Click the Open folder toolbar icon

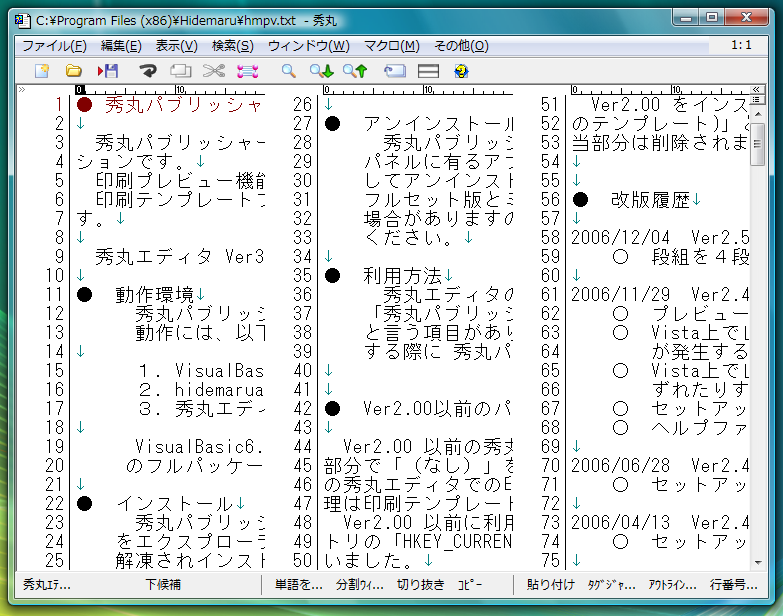[x=74, y=71]
